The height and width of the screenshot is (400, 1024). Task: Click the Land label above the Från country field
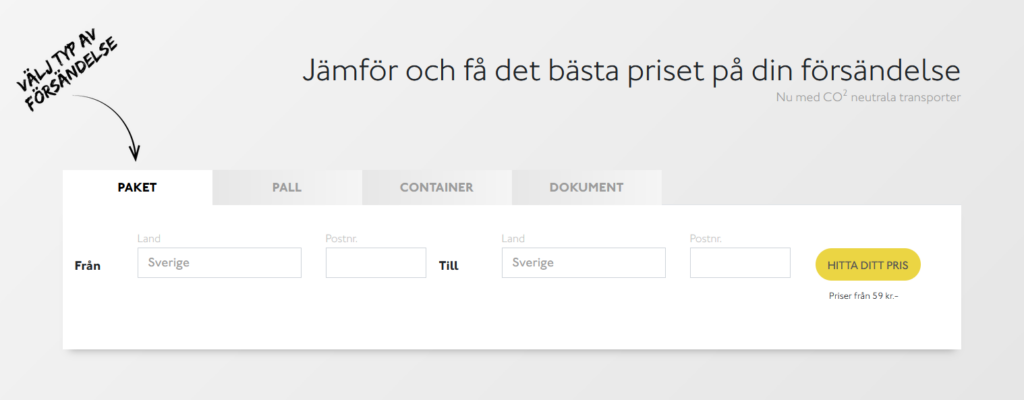point(149,239)
